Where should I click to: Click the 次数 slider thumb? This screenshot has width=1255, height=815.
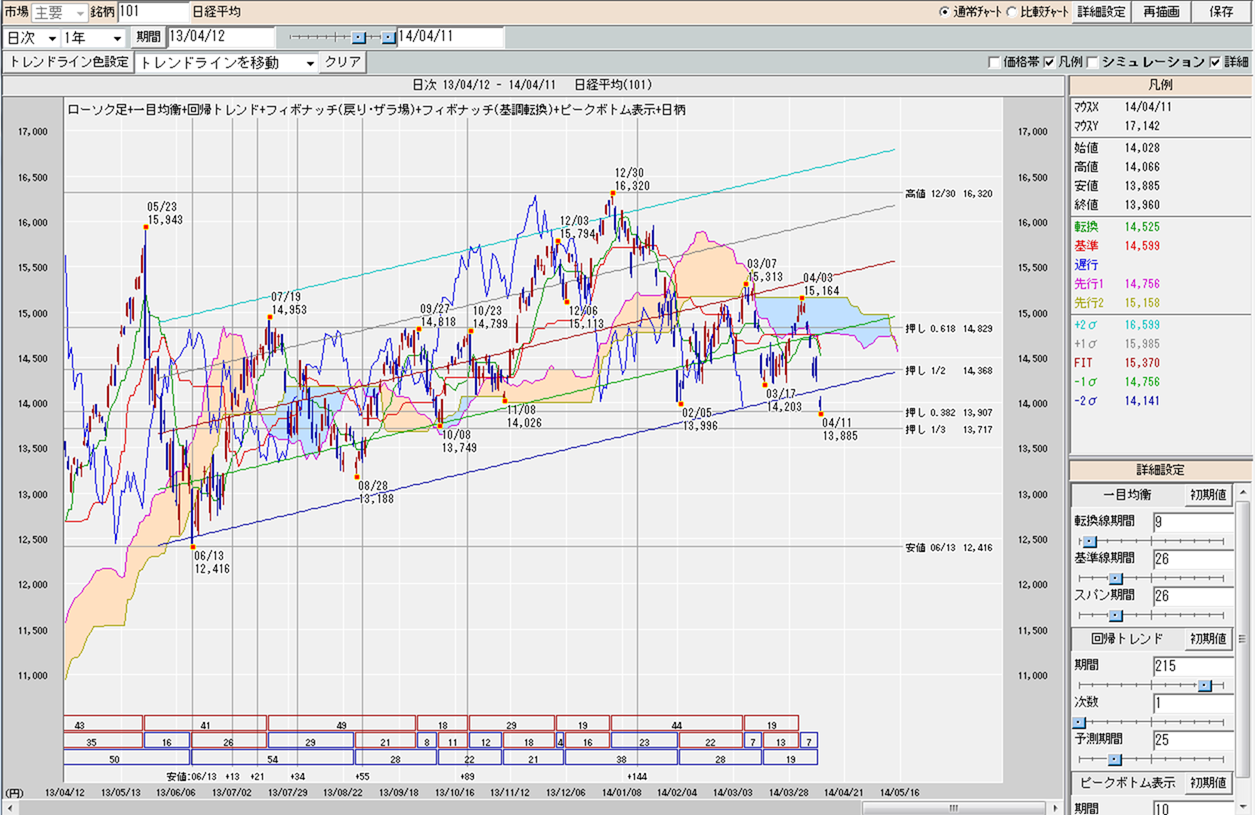[1079, 722]
